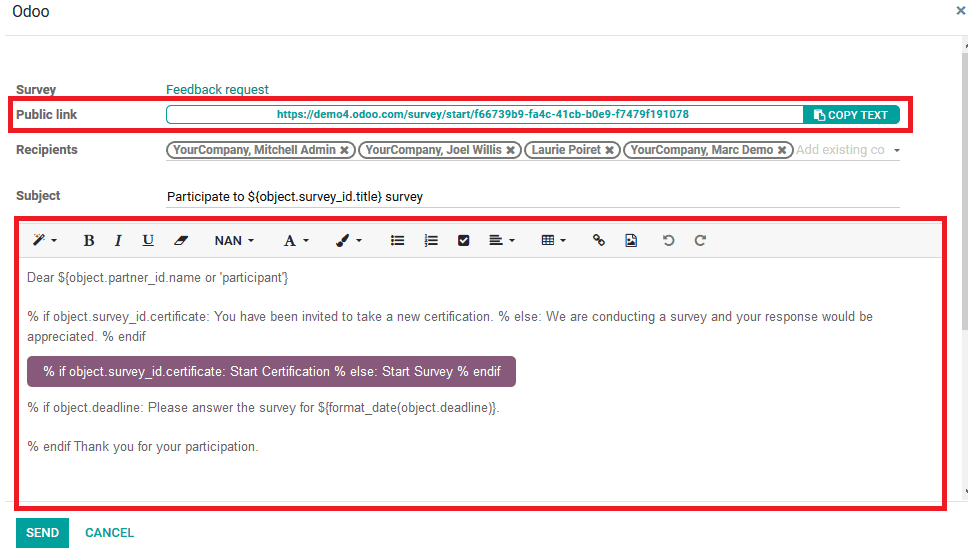
Task: Click the dialog vertical scrollbar
Action: click(x=965, y=192)
